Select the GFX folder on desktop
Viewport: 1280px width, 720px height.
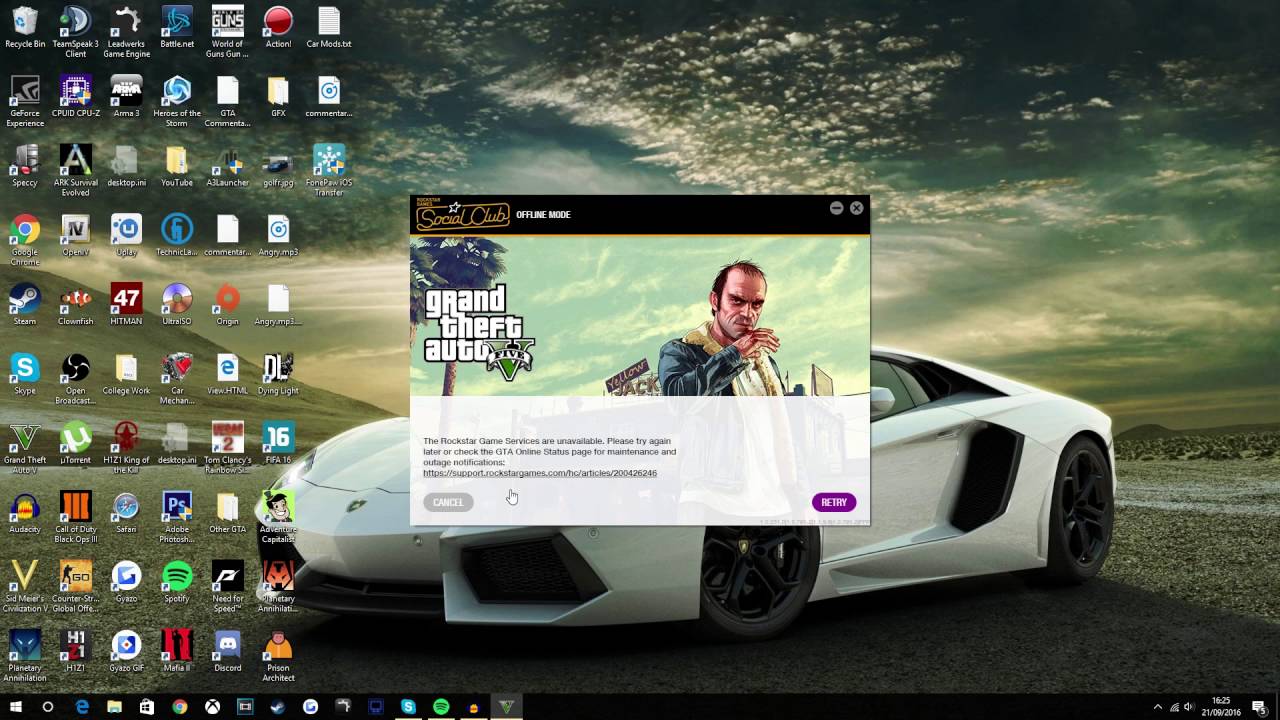[x=278, y=97]
